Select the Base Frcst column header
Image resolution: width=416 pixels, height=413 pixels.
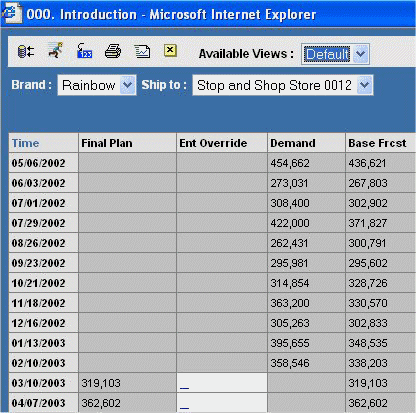(x=381, y=143)
